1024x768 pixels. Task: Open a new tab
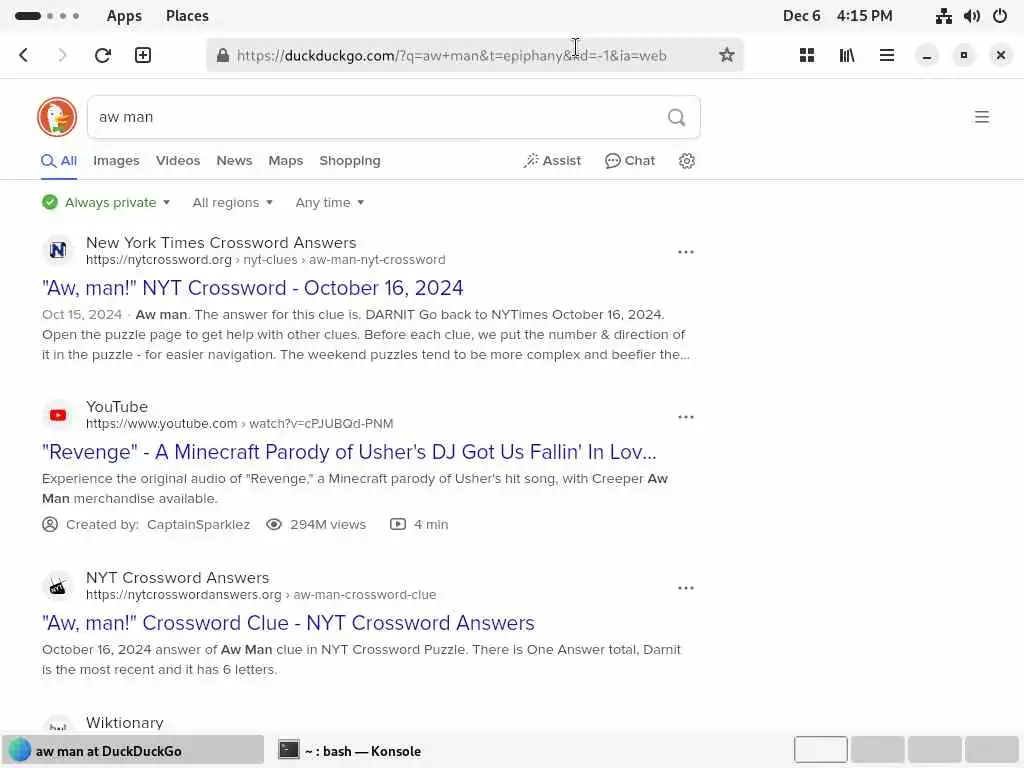142,55
